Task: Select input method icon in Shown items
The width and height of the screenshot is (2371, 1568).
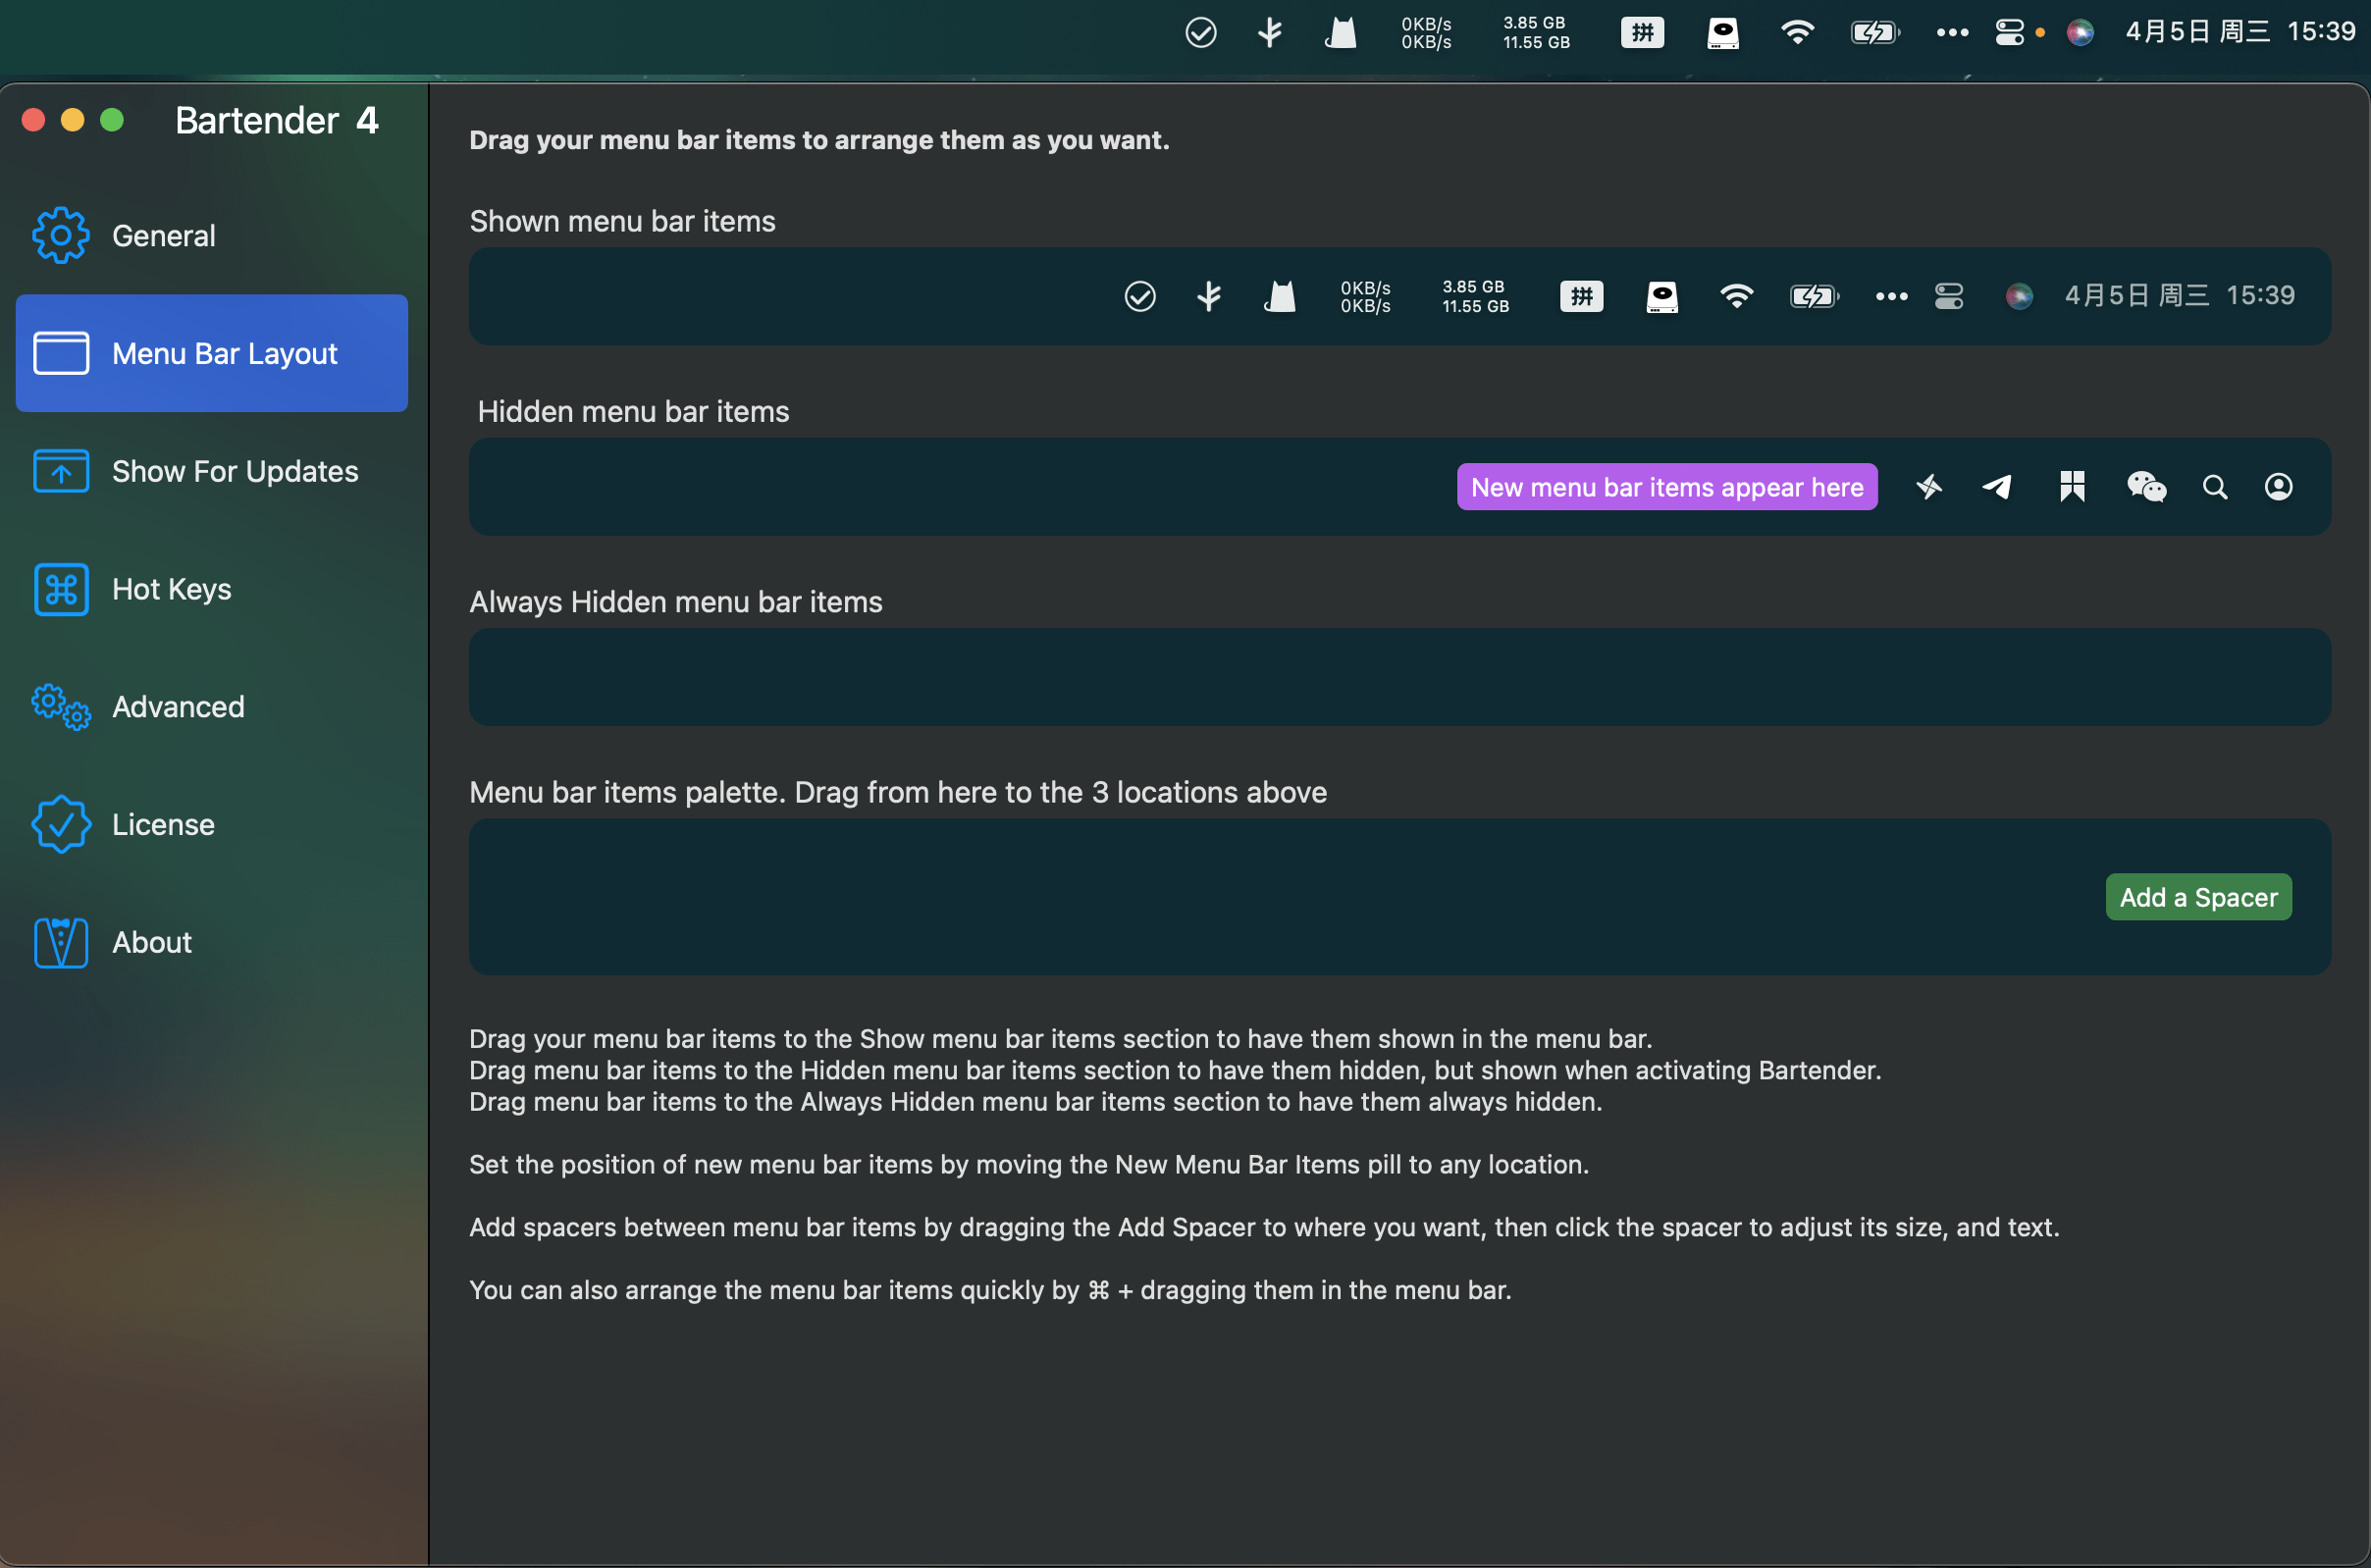Action: pos(1581,296)
